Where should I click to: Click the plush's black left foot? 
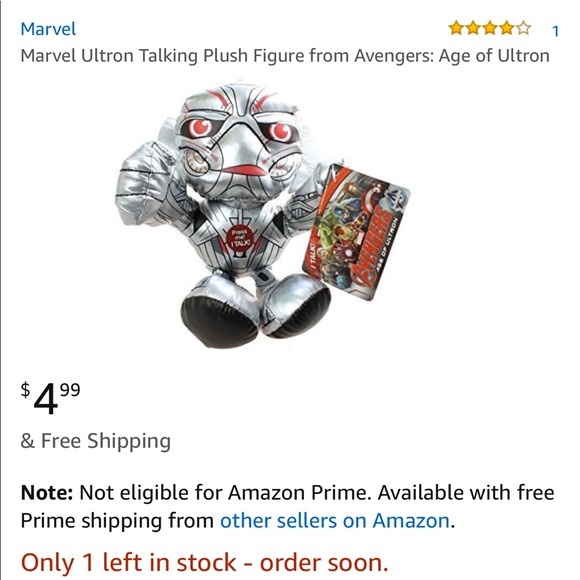pyautogui.click(x=219, y=320)
